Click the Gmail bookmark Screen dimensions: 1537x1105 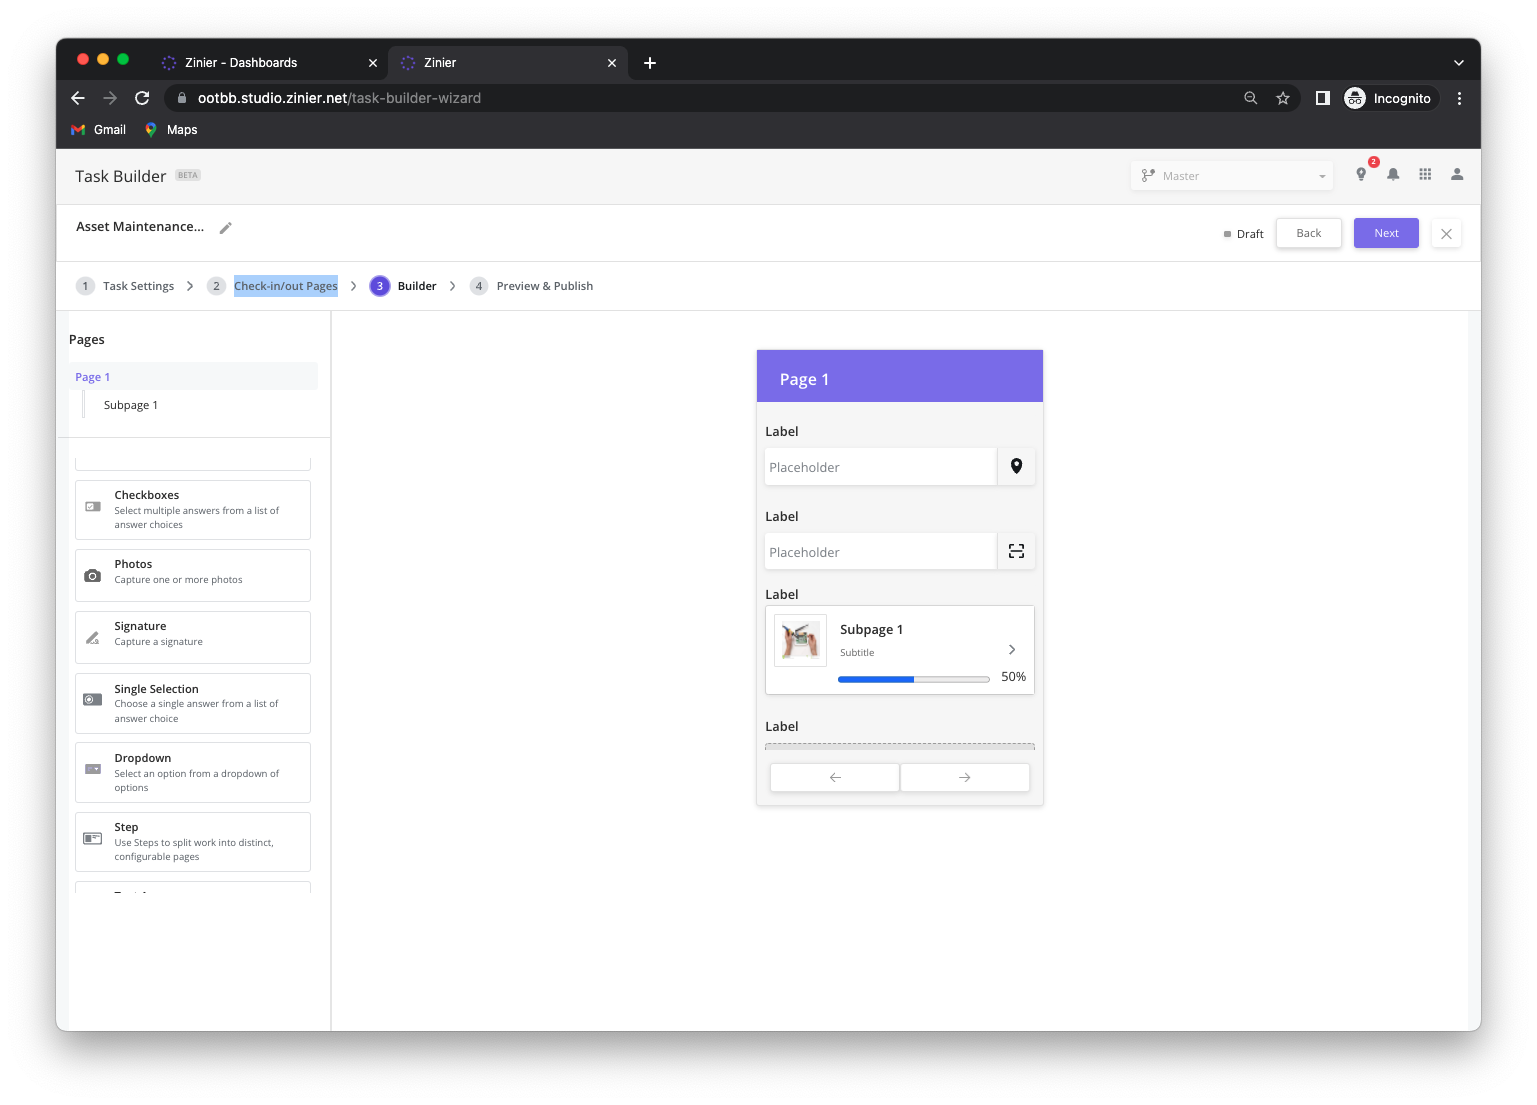(98, 130)
